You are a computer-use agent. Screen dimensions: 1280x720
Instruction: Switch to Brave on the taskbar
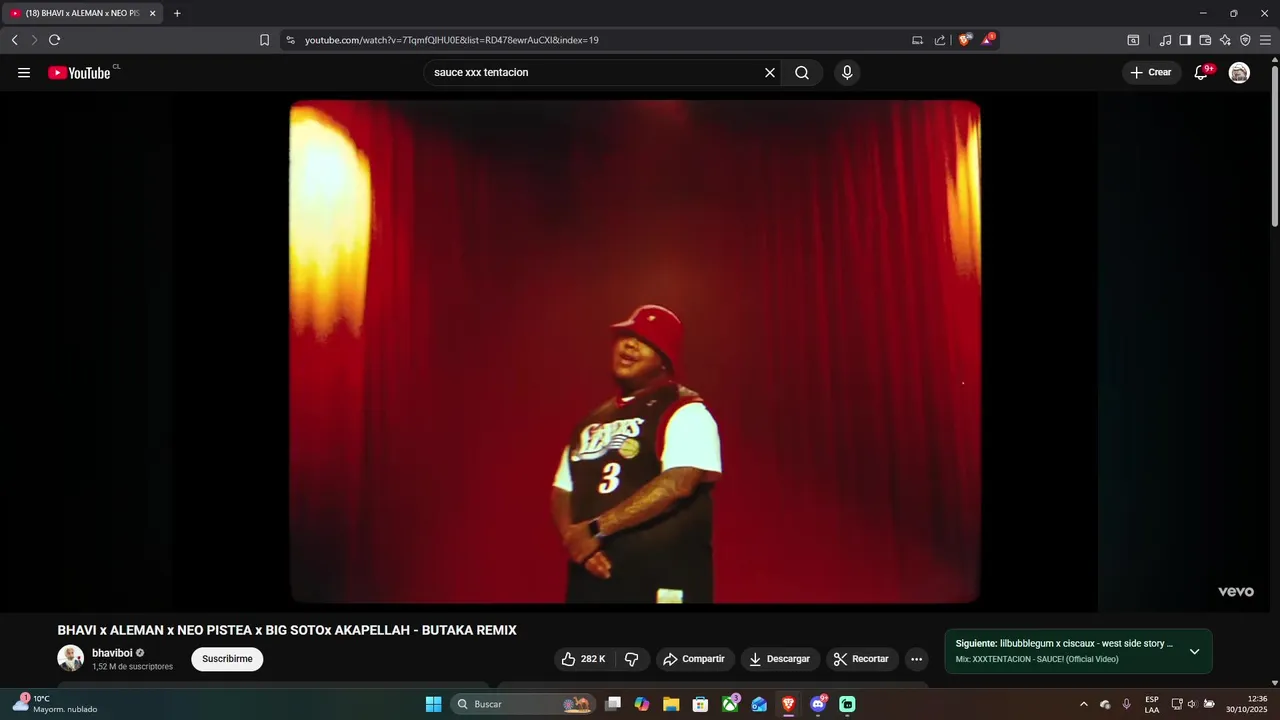pyautogui.click(x=789, y=704)
